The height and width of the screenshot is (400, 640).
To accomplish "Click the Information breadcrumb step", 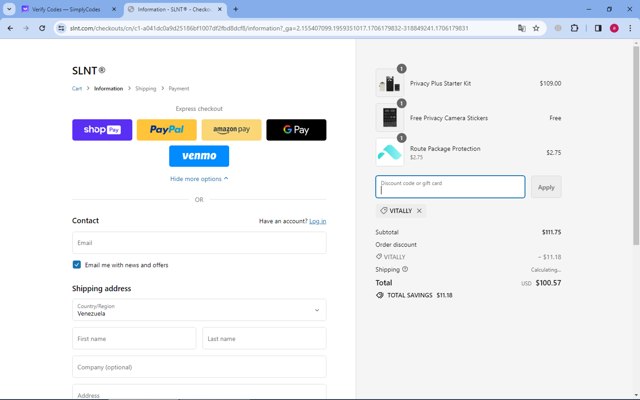I will tap(108, 89).
